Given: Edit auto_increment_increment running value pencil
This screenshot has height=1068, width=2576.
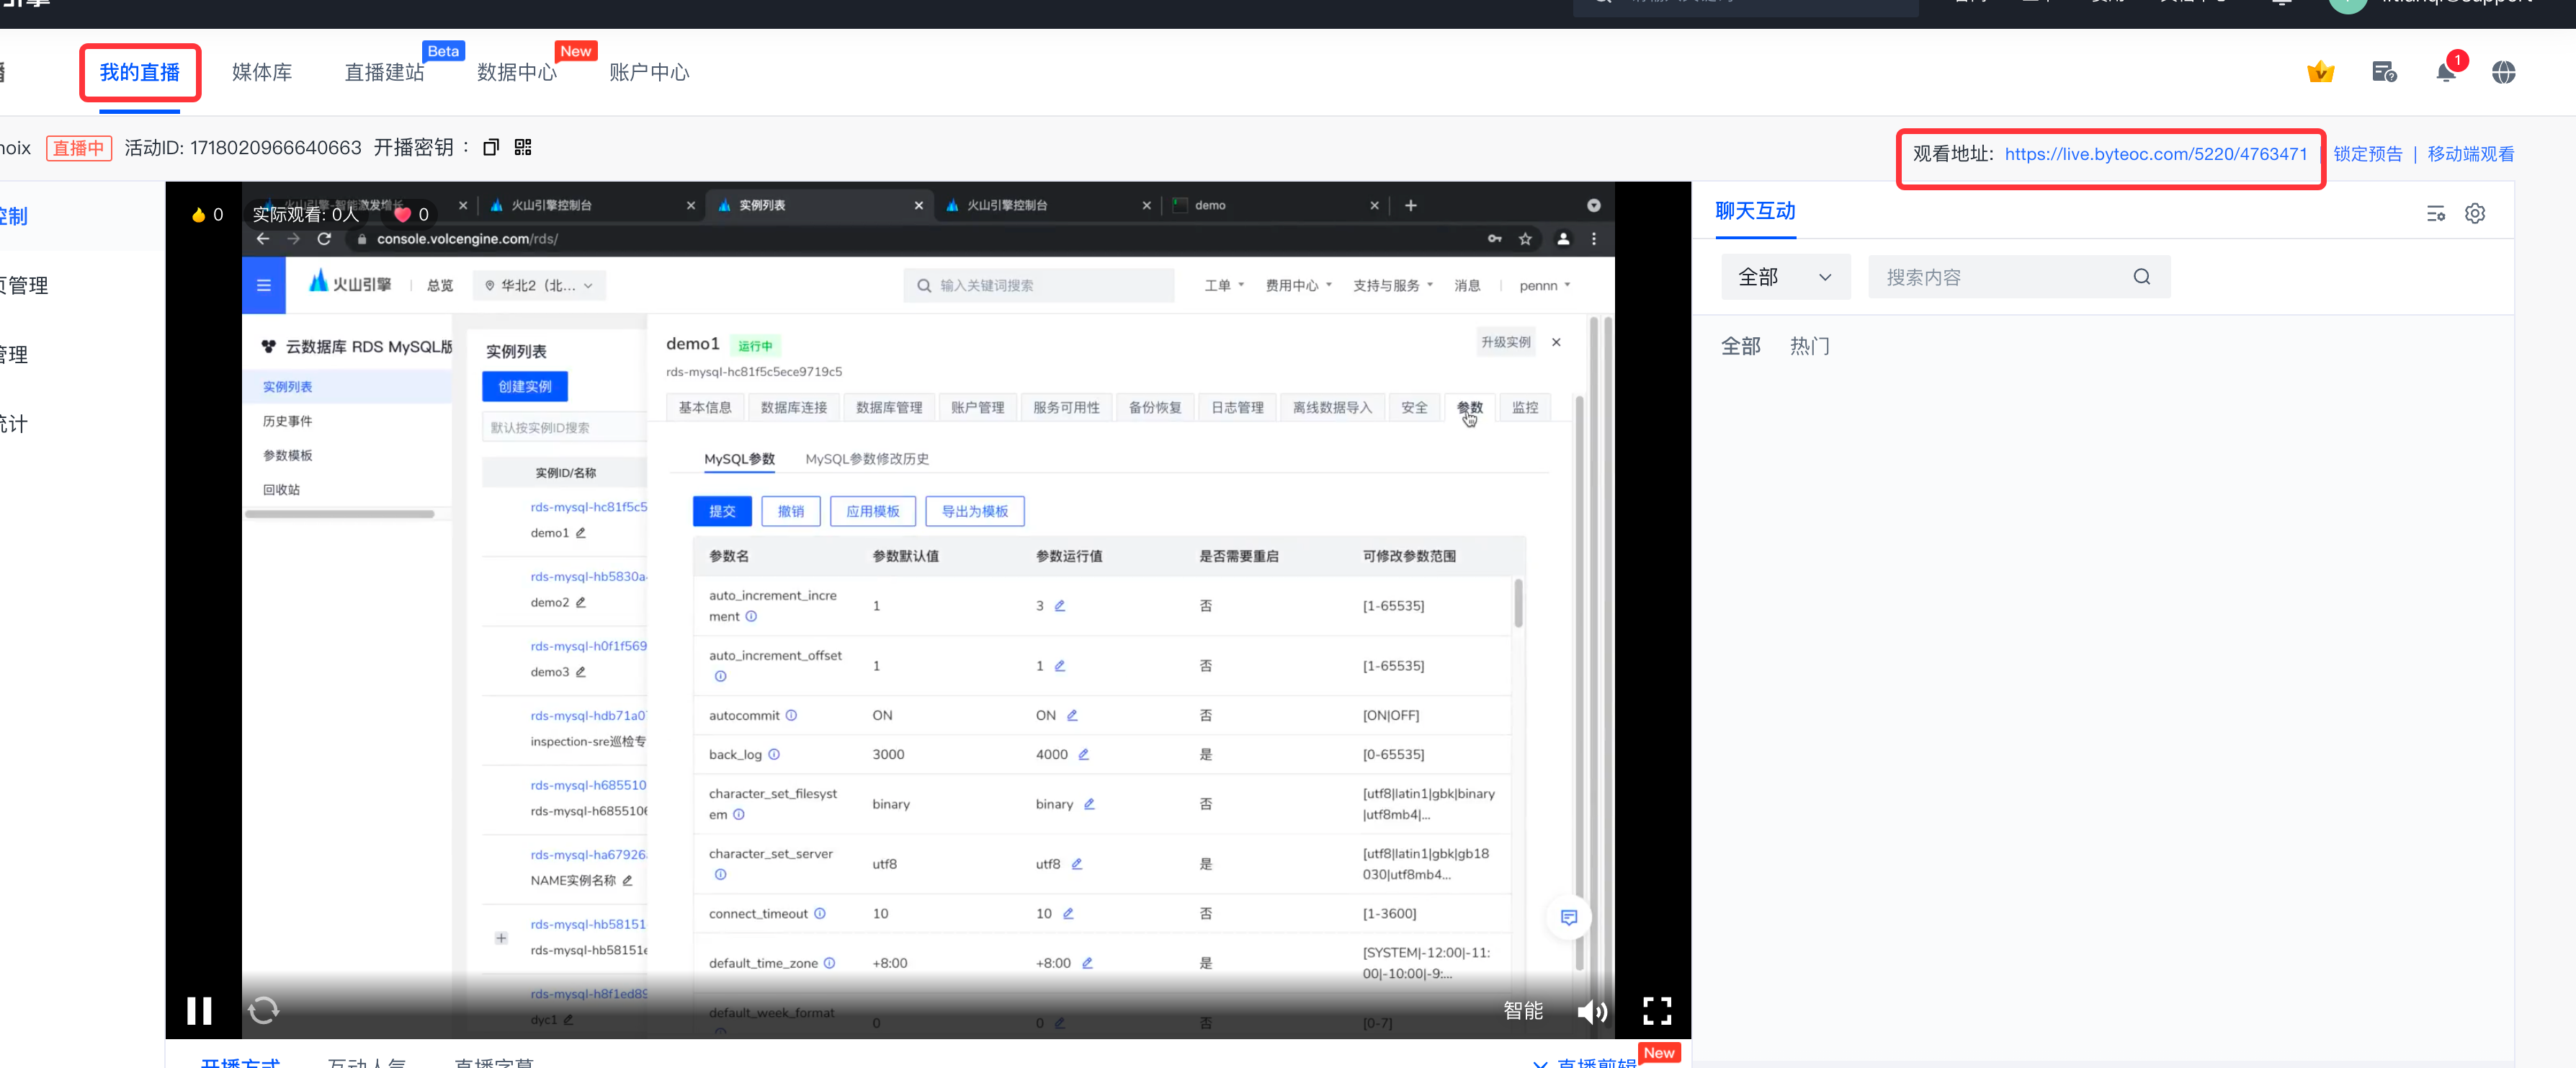Looking at the screenshot, I should click(x=1060, y=606).
